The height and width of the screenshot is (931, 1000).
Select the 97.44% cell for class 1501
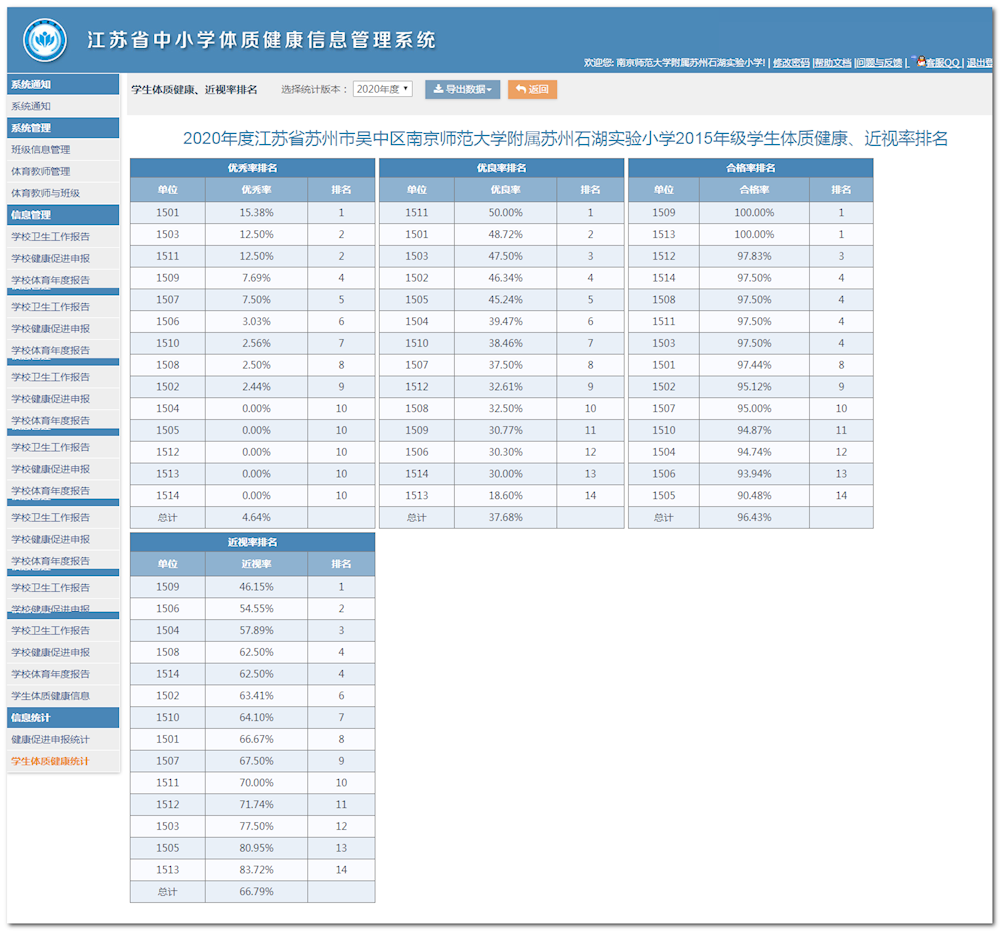(754, 365)
